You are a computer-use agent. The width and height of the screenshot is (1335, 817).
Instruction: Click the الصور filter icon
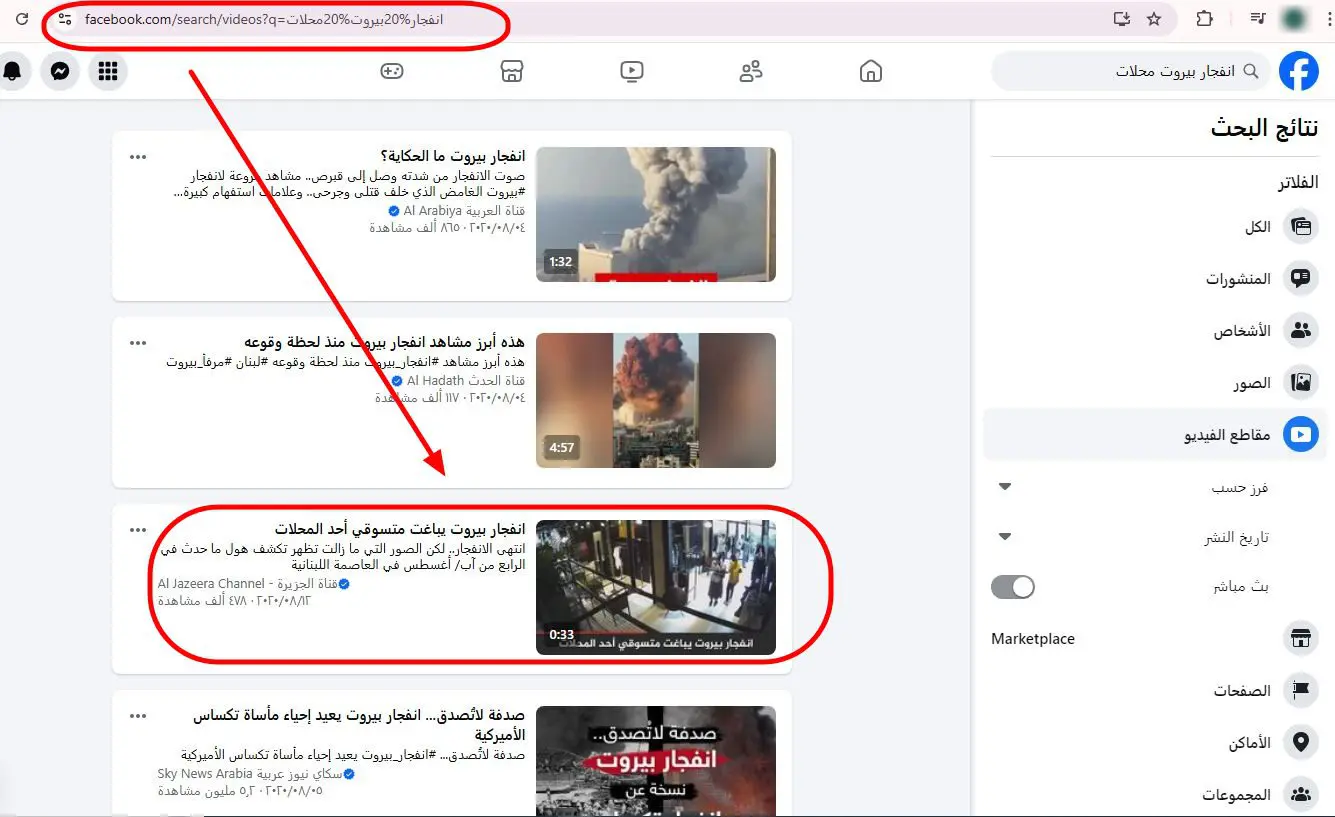[1301, 382]
